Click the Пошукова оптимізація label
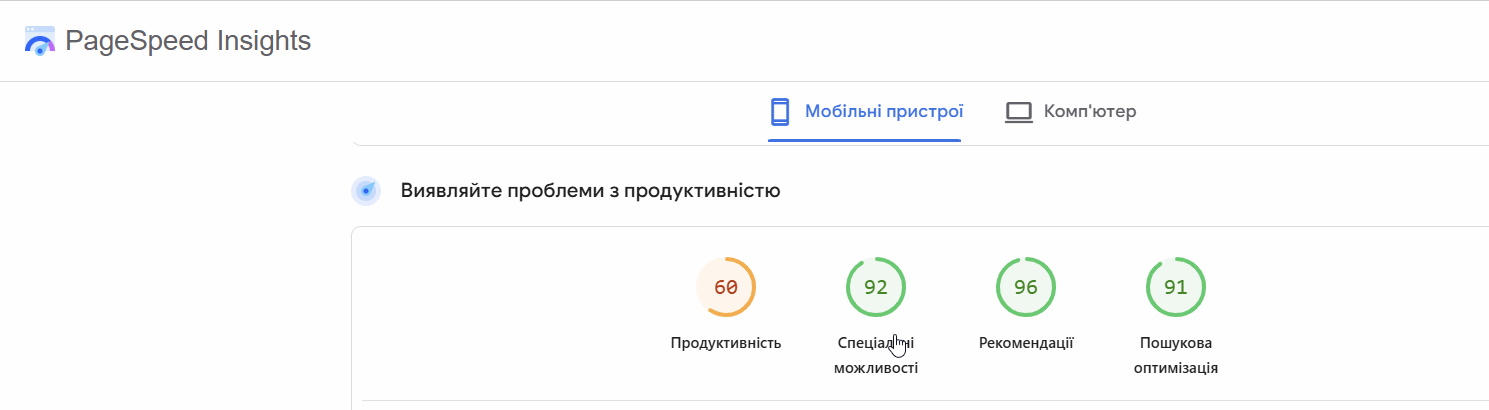Viewport: 1489px width, 410px height. pos(1176,356)
